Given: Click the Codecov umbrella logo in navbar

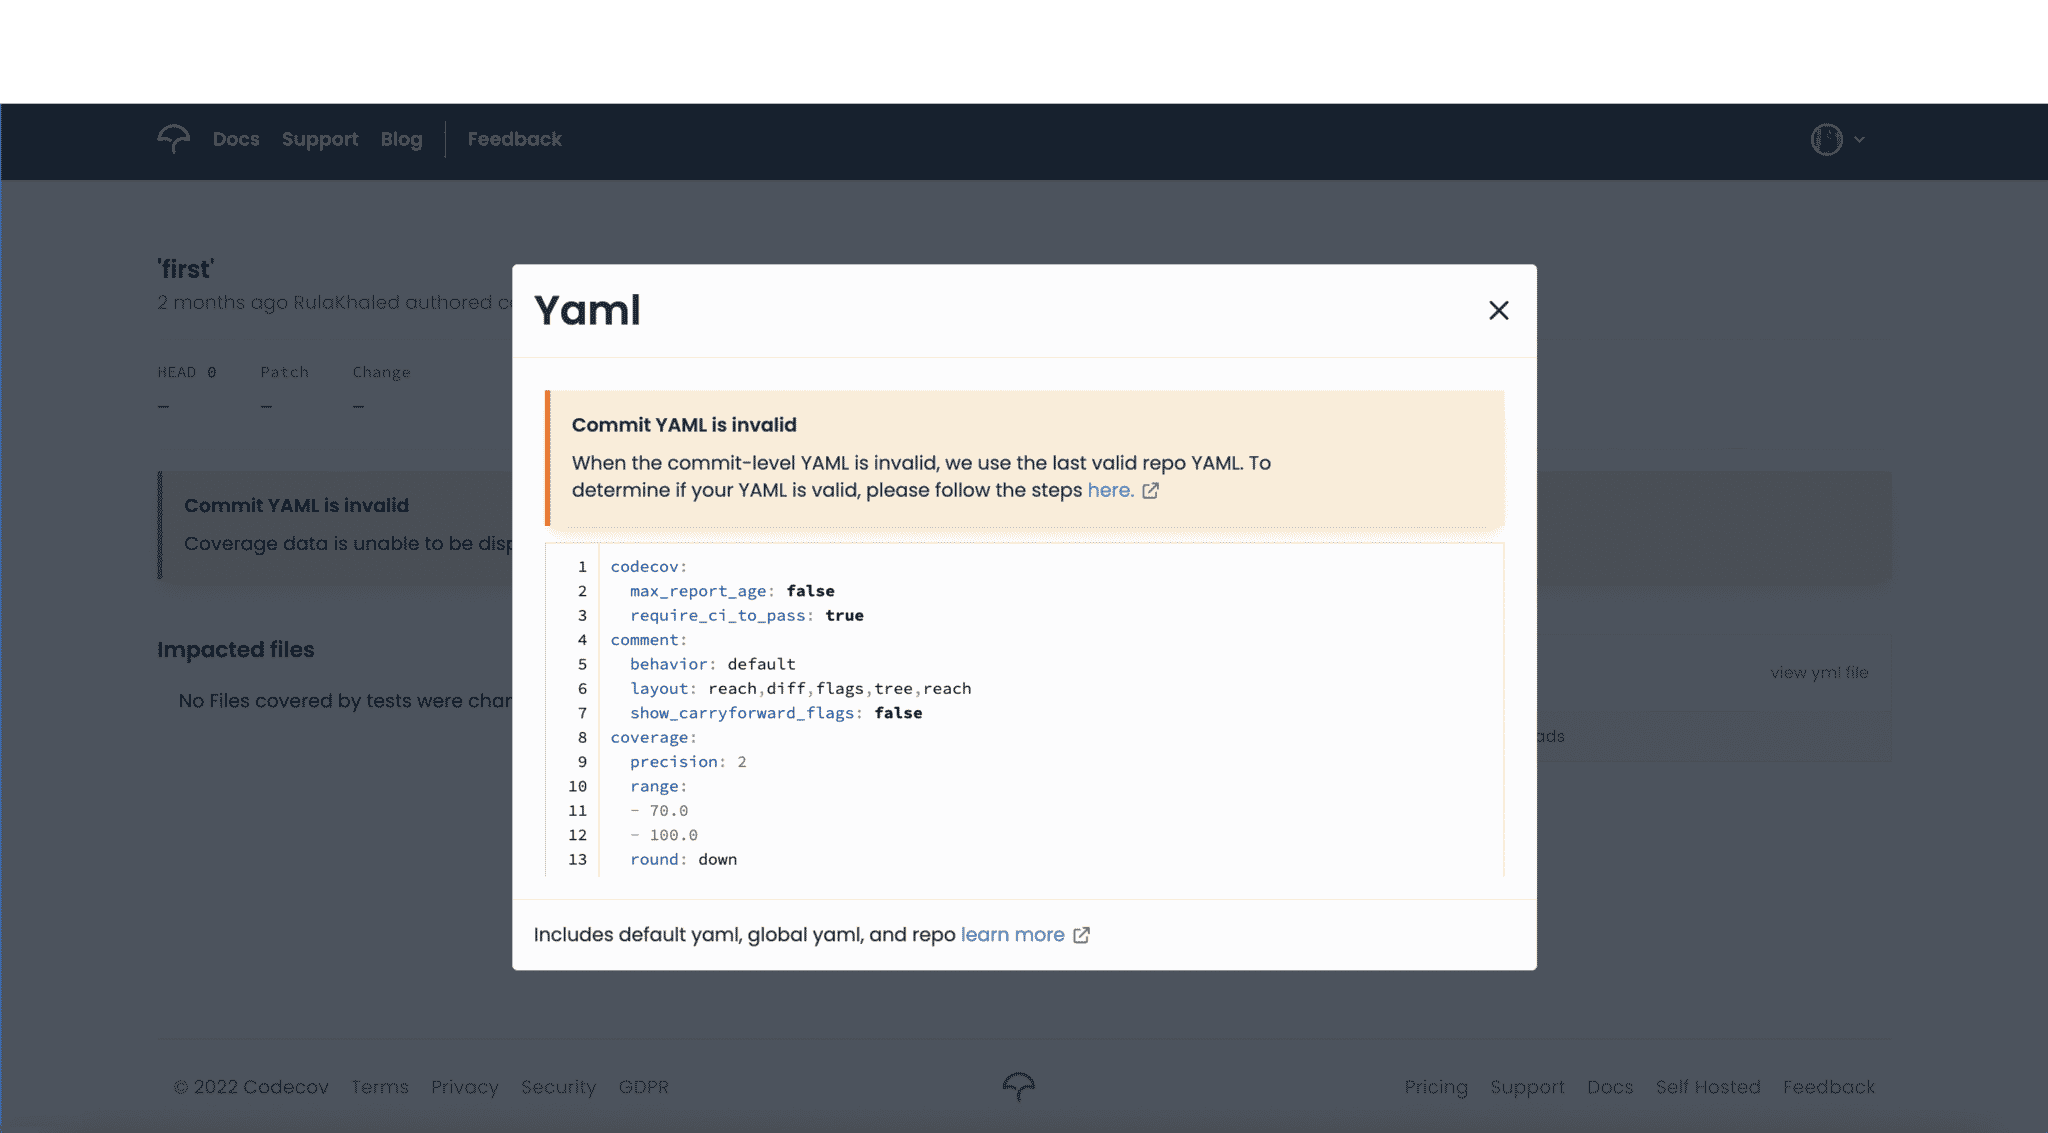Looking at the screenshot, I should point(173,139).
